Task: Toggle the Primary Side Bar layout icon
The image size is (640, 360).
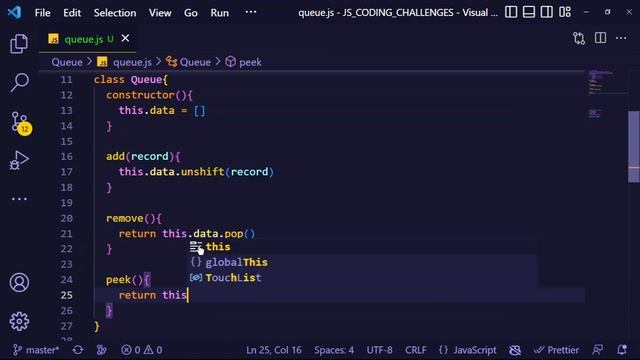Action: [x=511, y=12]
